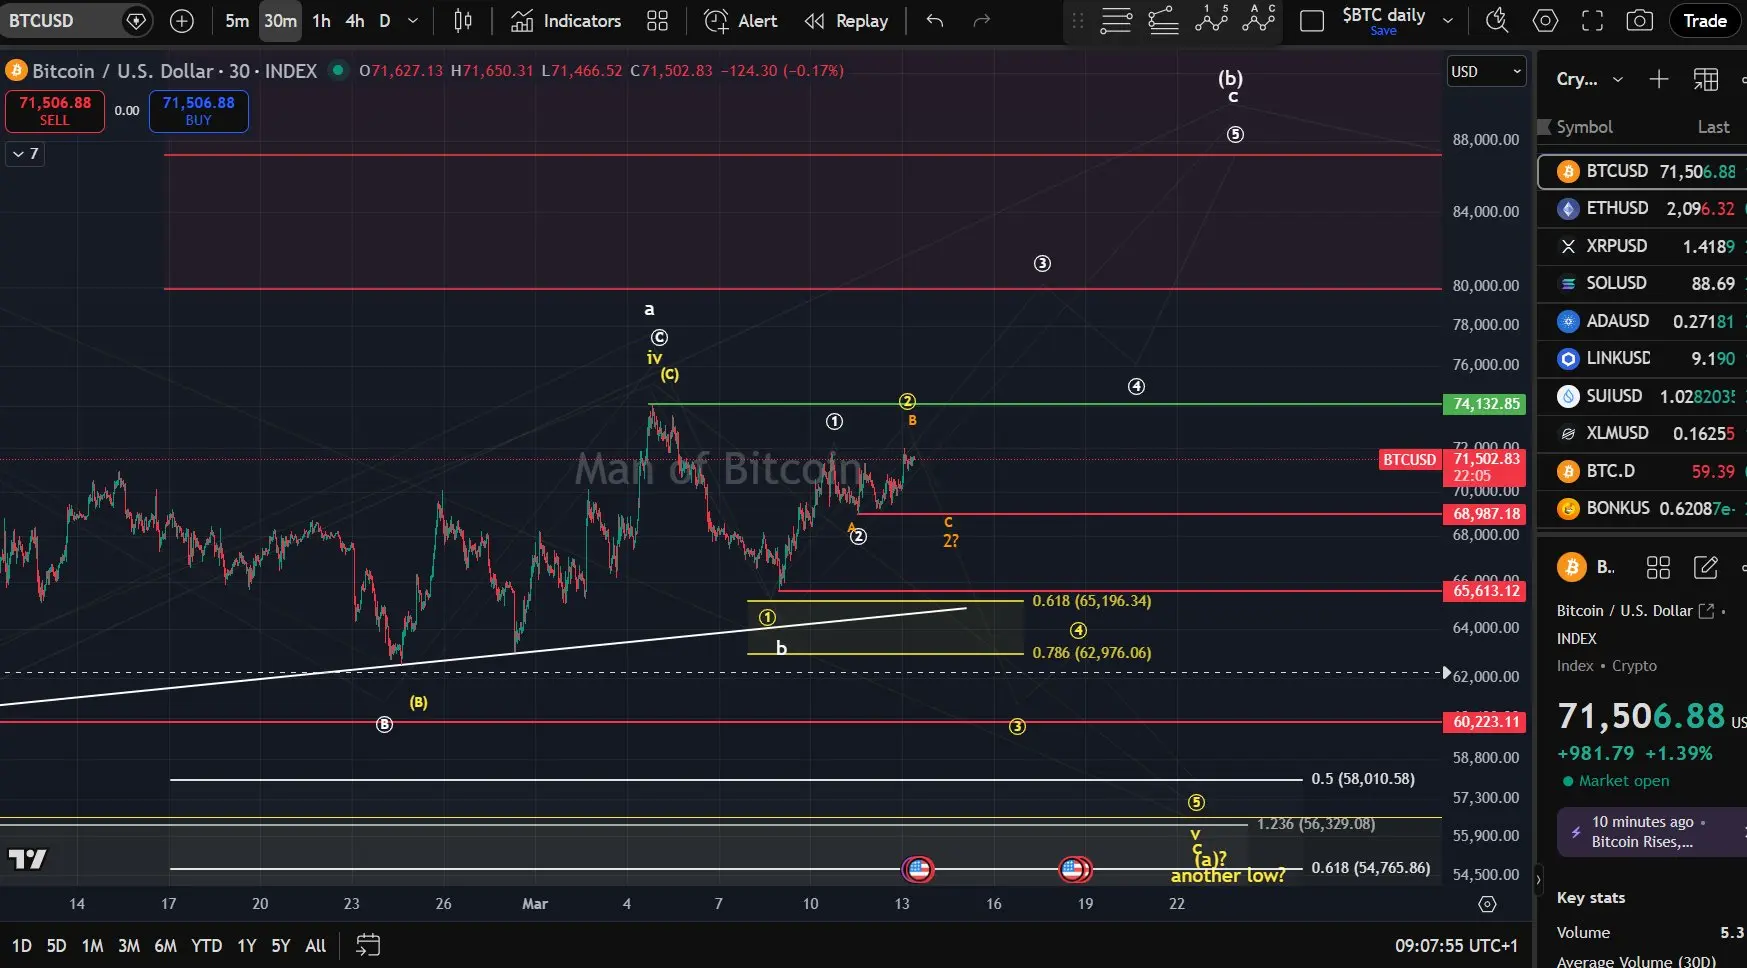Click the first economic event flag marker
1747x968 pixels.
click(918, 869)
